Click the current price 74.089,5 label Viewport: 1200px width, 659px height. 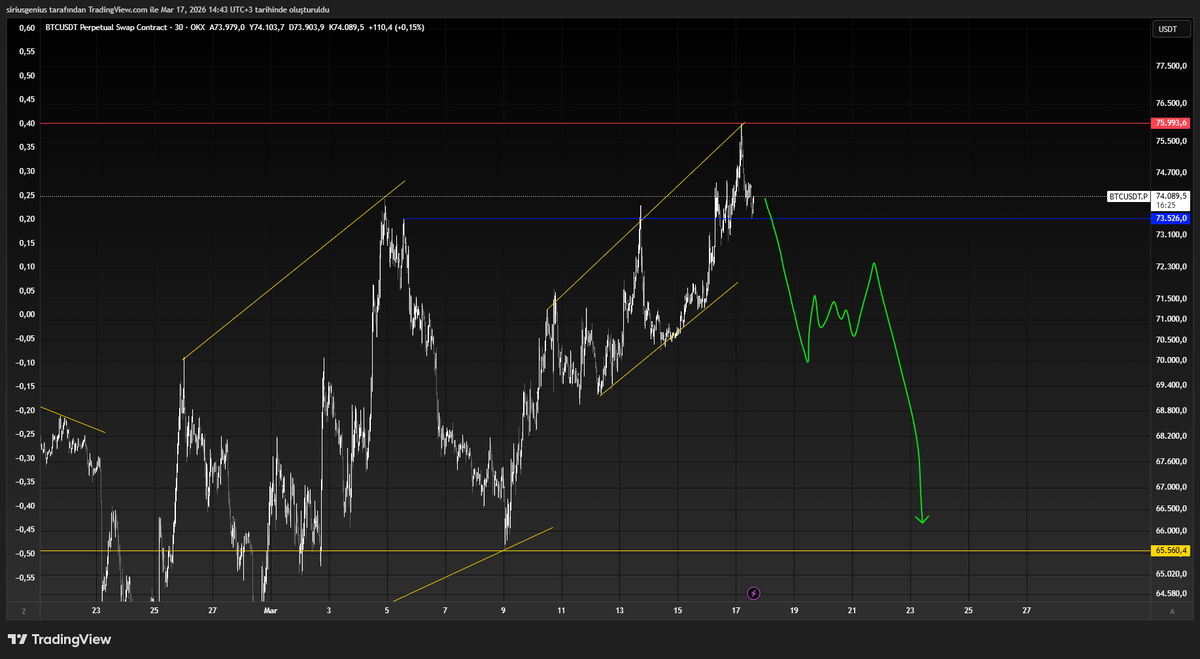1171,197
